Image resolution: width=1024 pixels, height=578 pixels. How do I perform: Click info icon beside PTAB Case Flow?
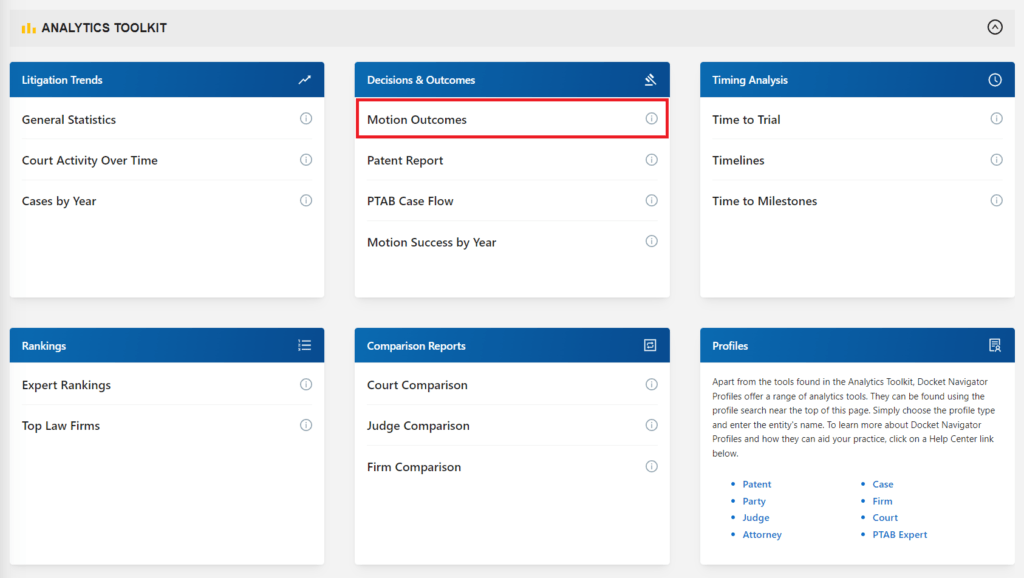click(651, 201)
